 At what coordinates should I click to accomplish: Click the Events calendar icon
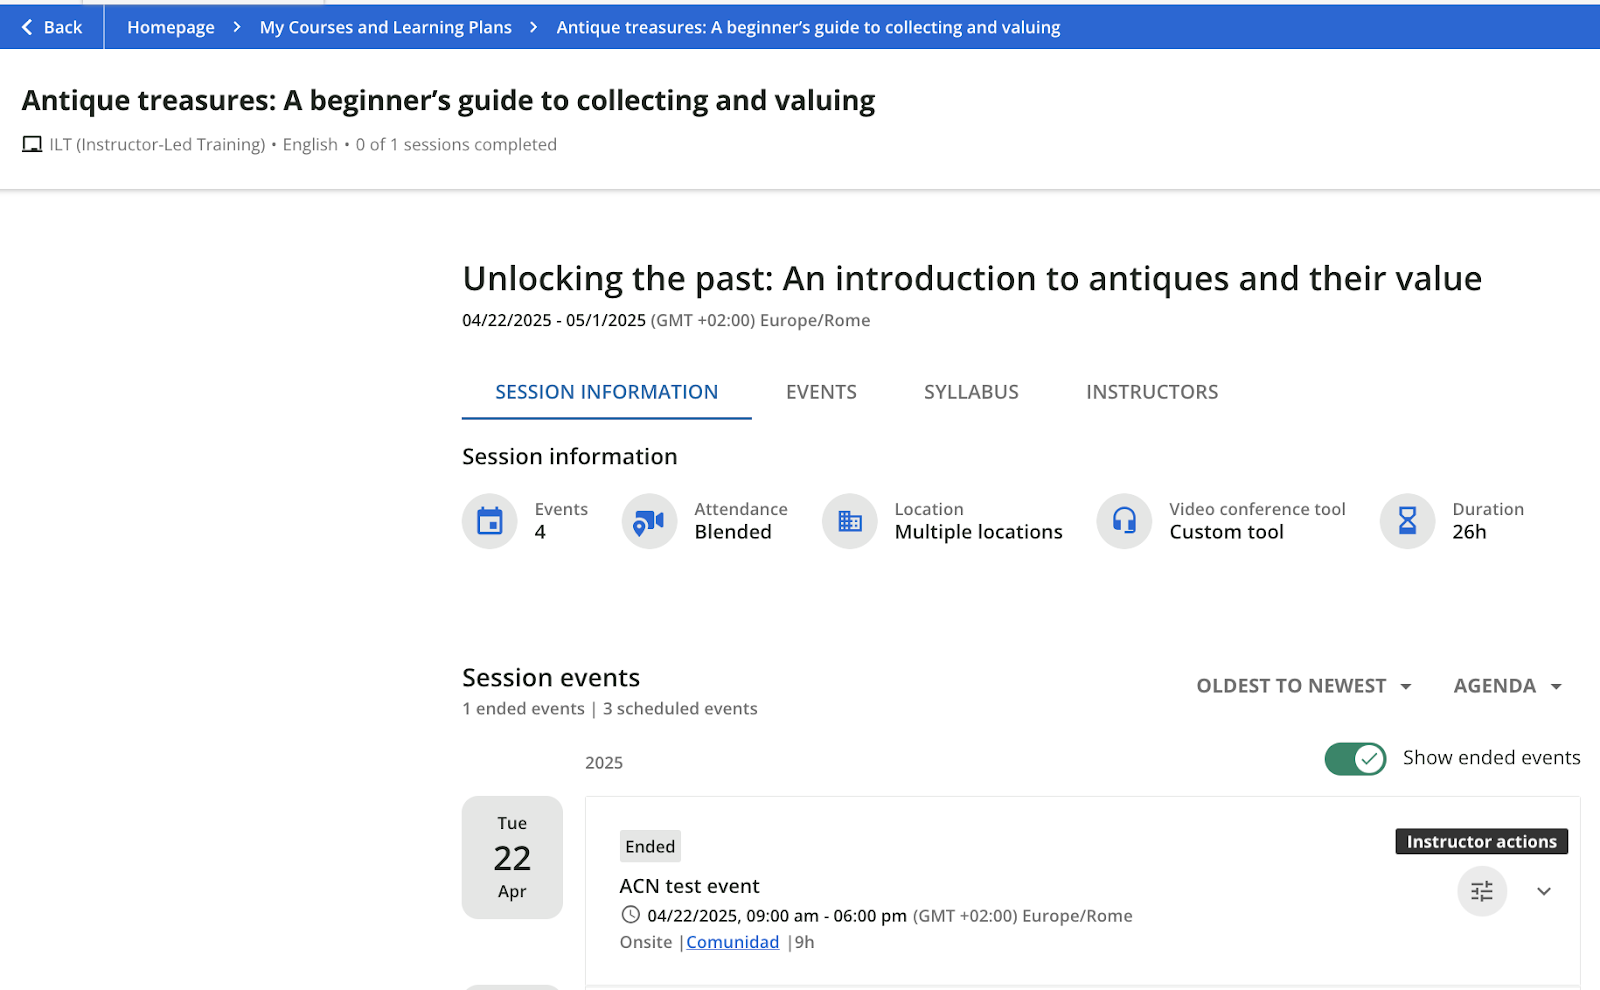(x=490, y=521)
